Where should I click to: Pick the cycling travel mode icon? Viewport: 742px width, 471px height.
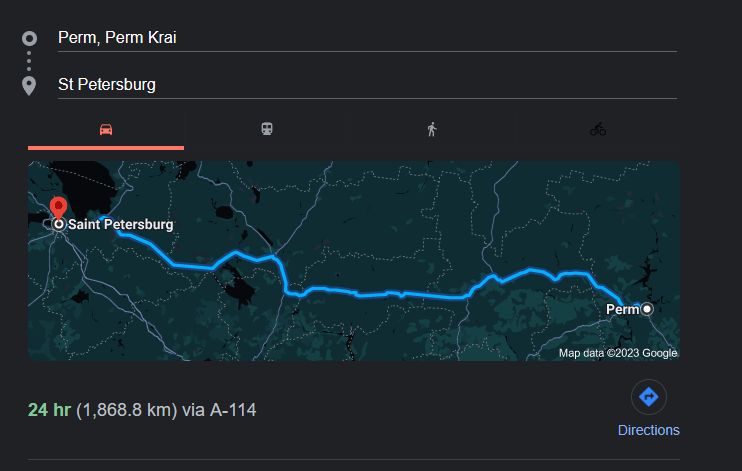coord(598,130)
